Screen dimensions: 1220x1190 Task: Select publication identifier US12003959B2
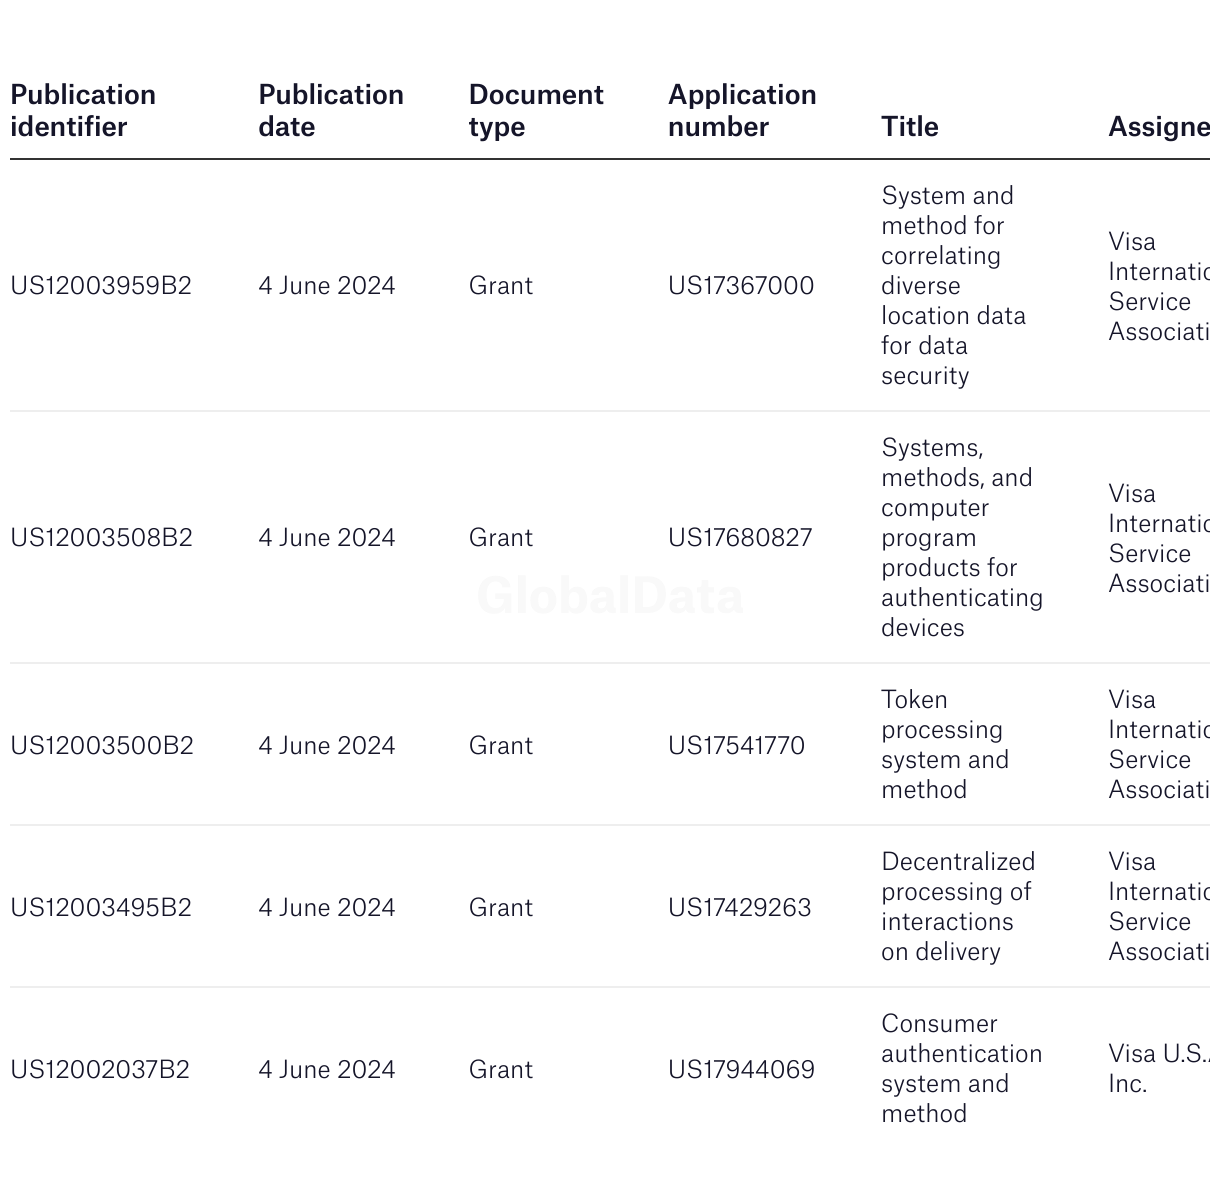coord(101,286)
